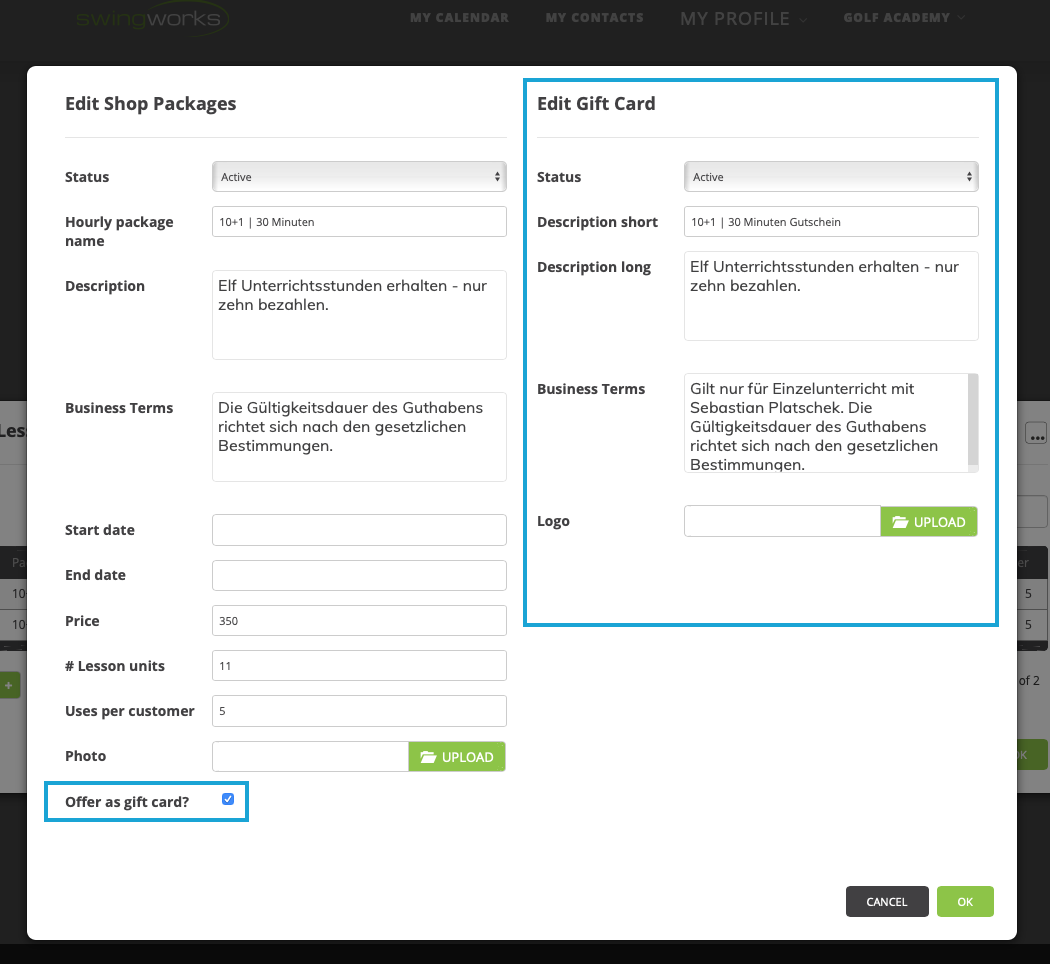
Task: Uncheck Offer as gift card checkbox
Action: (228, 799)
